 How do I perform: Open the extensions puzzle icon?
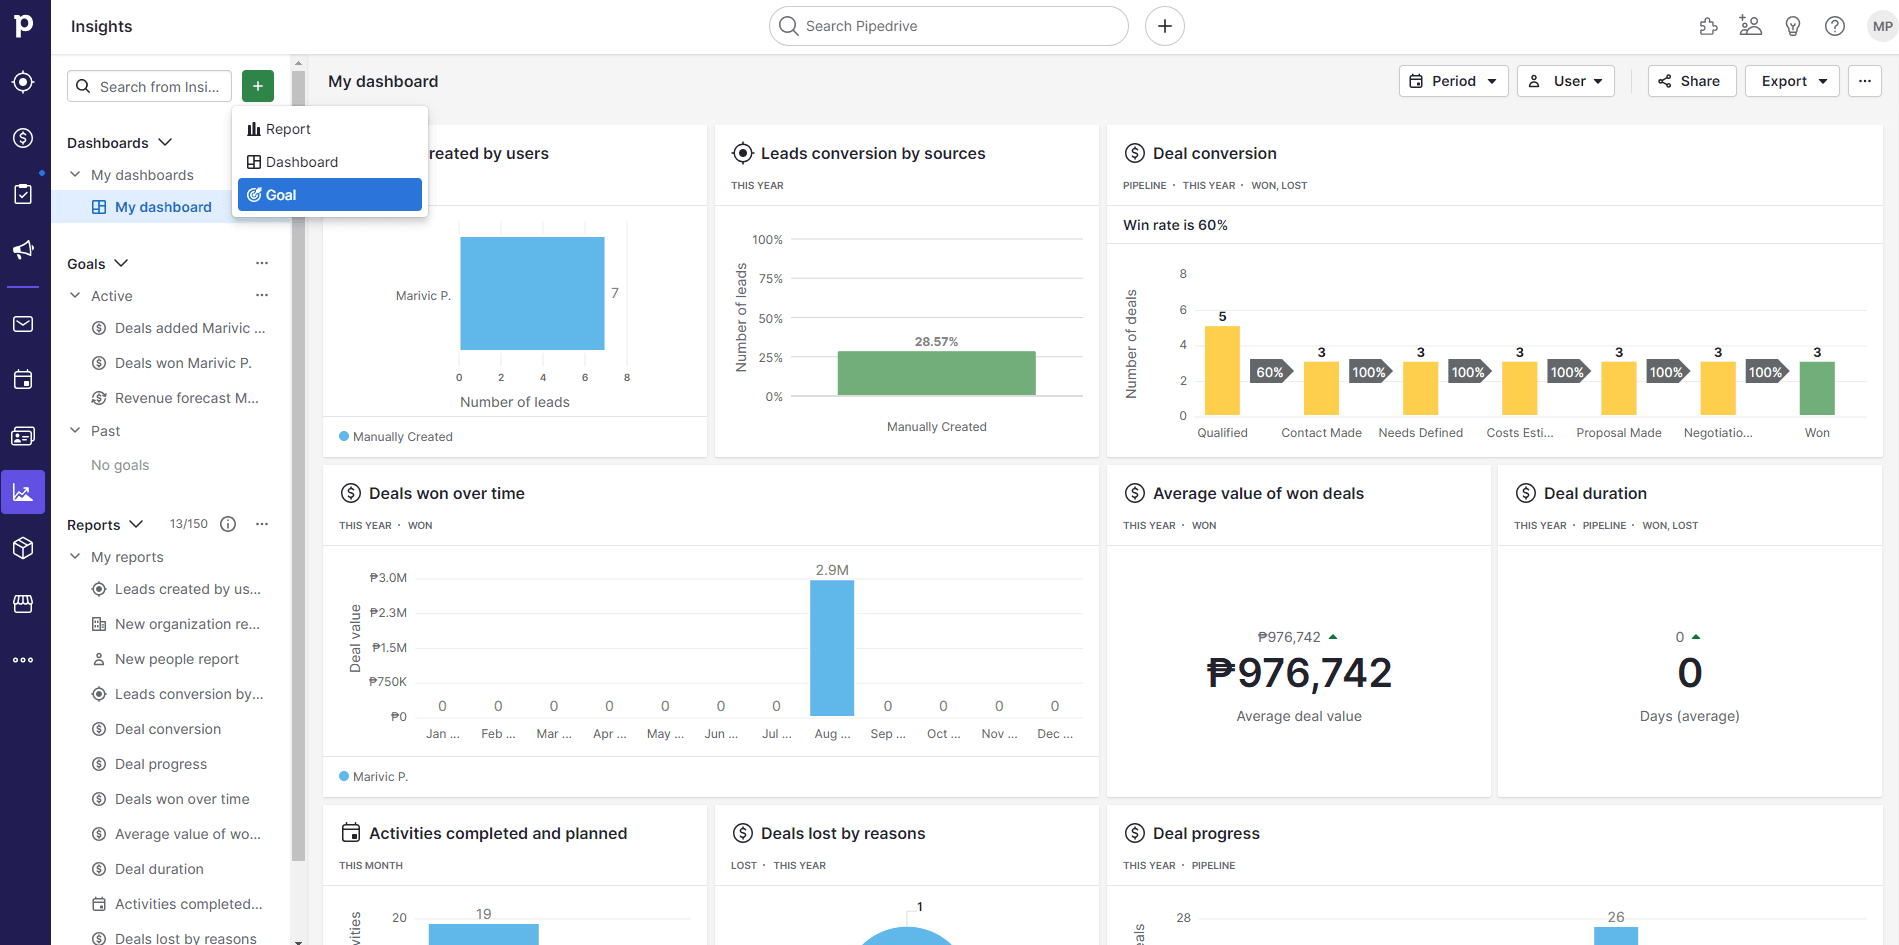pyautogui.click(x=1709, y=26)
